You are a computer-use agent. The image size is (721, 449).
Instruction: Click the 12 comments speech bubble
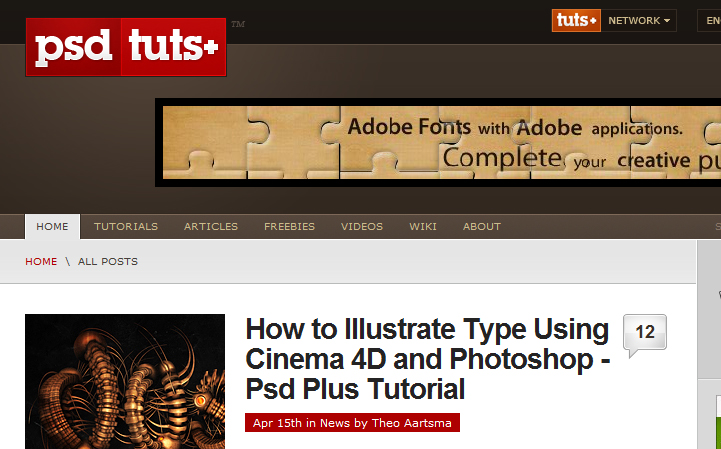click(645, 334)
